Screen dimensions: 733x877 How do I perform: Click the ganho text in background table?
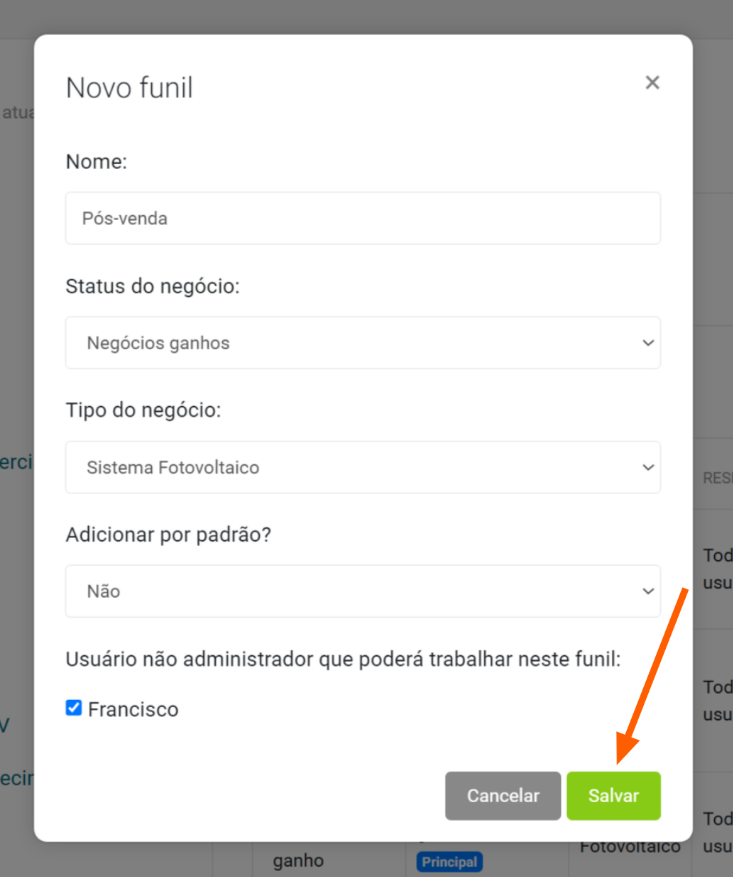[x=298, y=861]
